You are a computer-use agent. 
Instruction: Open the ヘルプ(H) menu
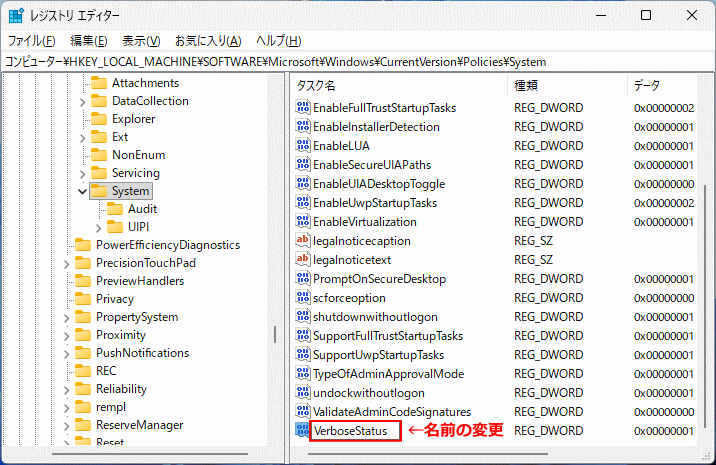279,41
